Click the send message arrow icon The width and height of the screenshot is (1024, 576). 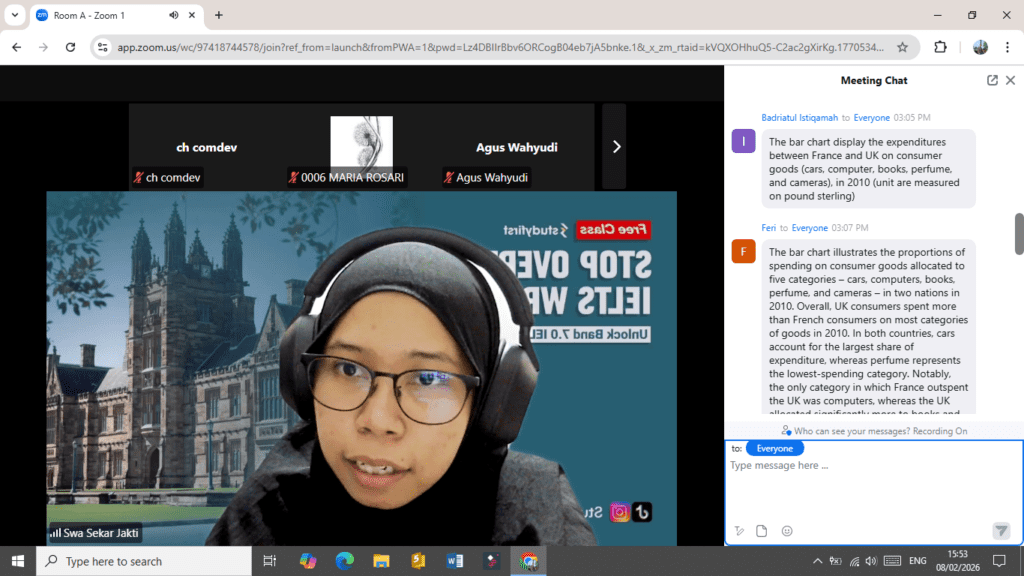pyautogui.click(x=1001, y=531)
